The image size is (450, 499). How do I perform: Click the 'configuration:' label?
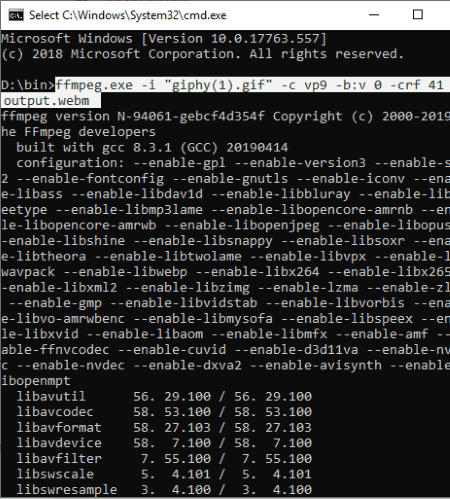[70, 163]
